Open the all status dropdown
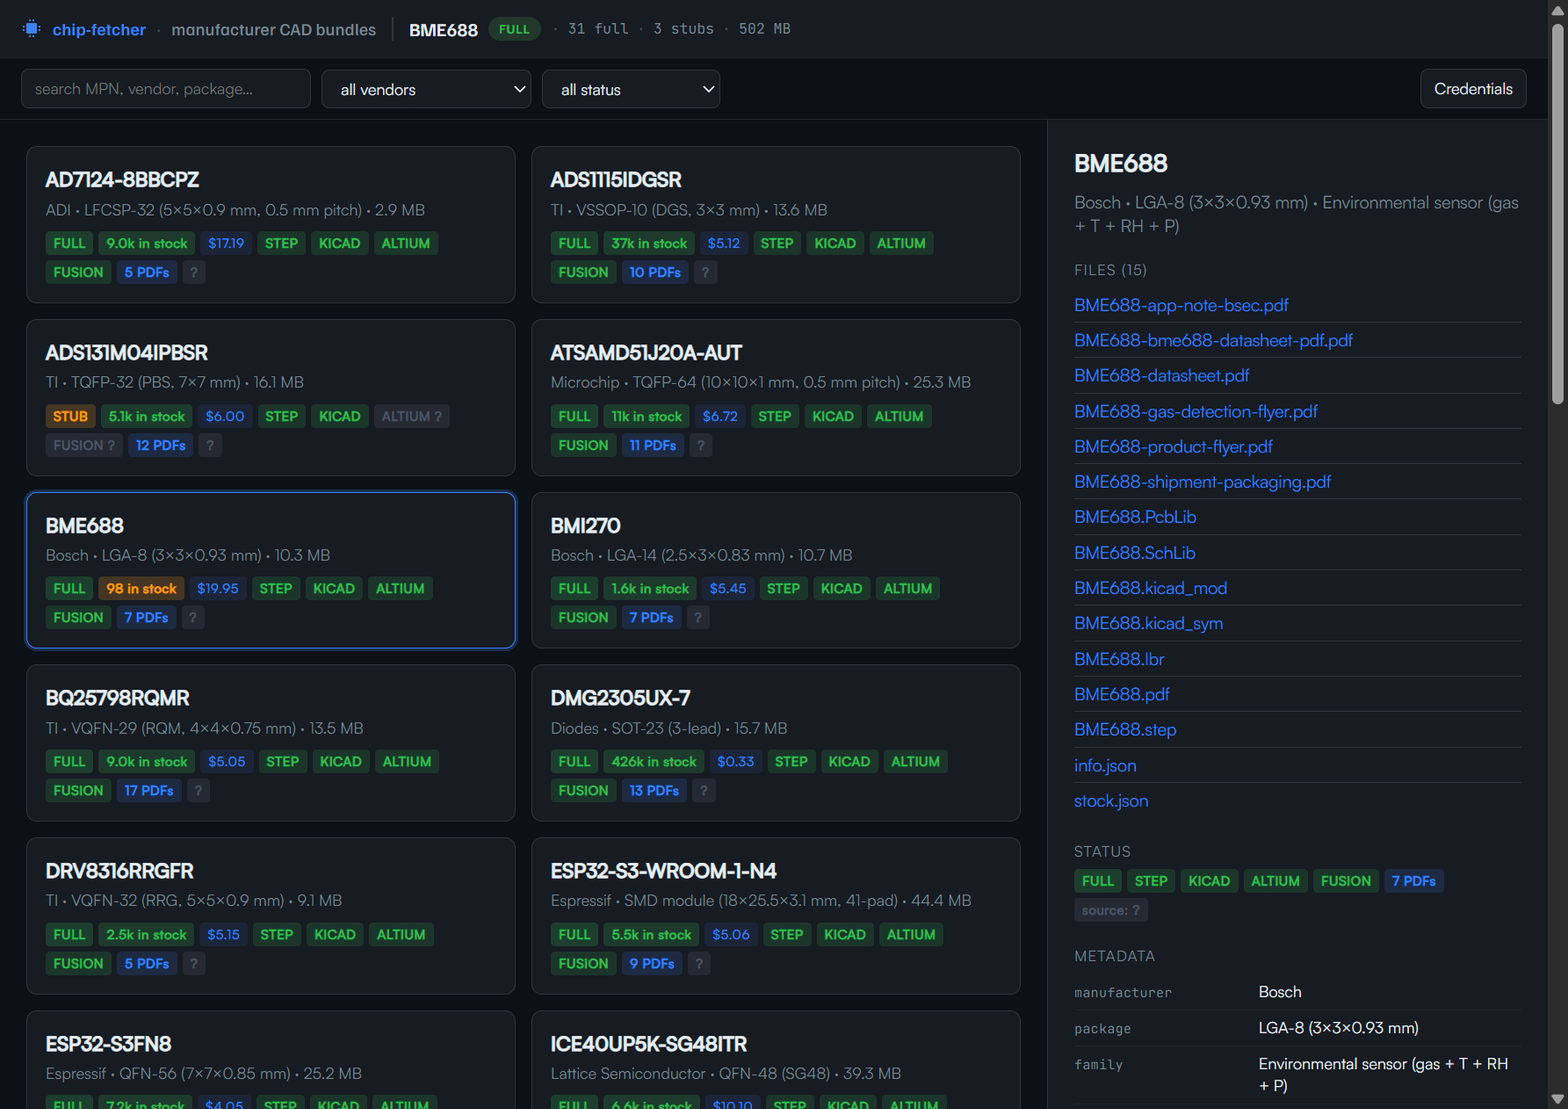The width and height of the screenshot is (1568, 1109). (x=631, y=89)
